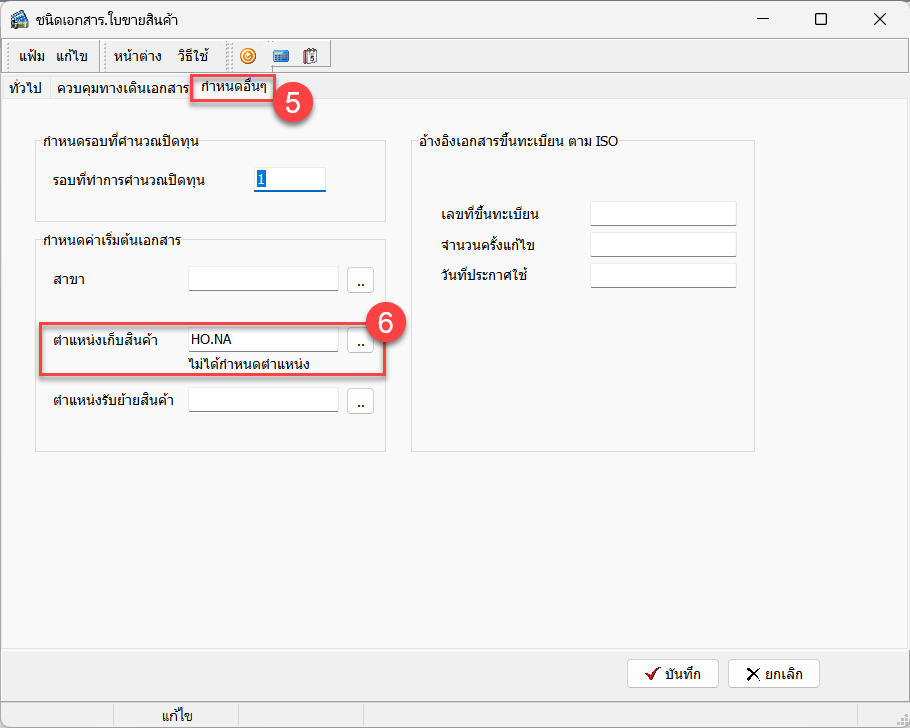Click the จำนวนครั้งแก้ไข input box
The width and height of the screenshot is (910, 728).
663,245
